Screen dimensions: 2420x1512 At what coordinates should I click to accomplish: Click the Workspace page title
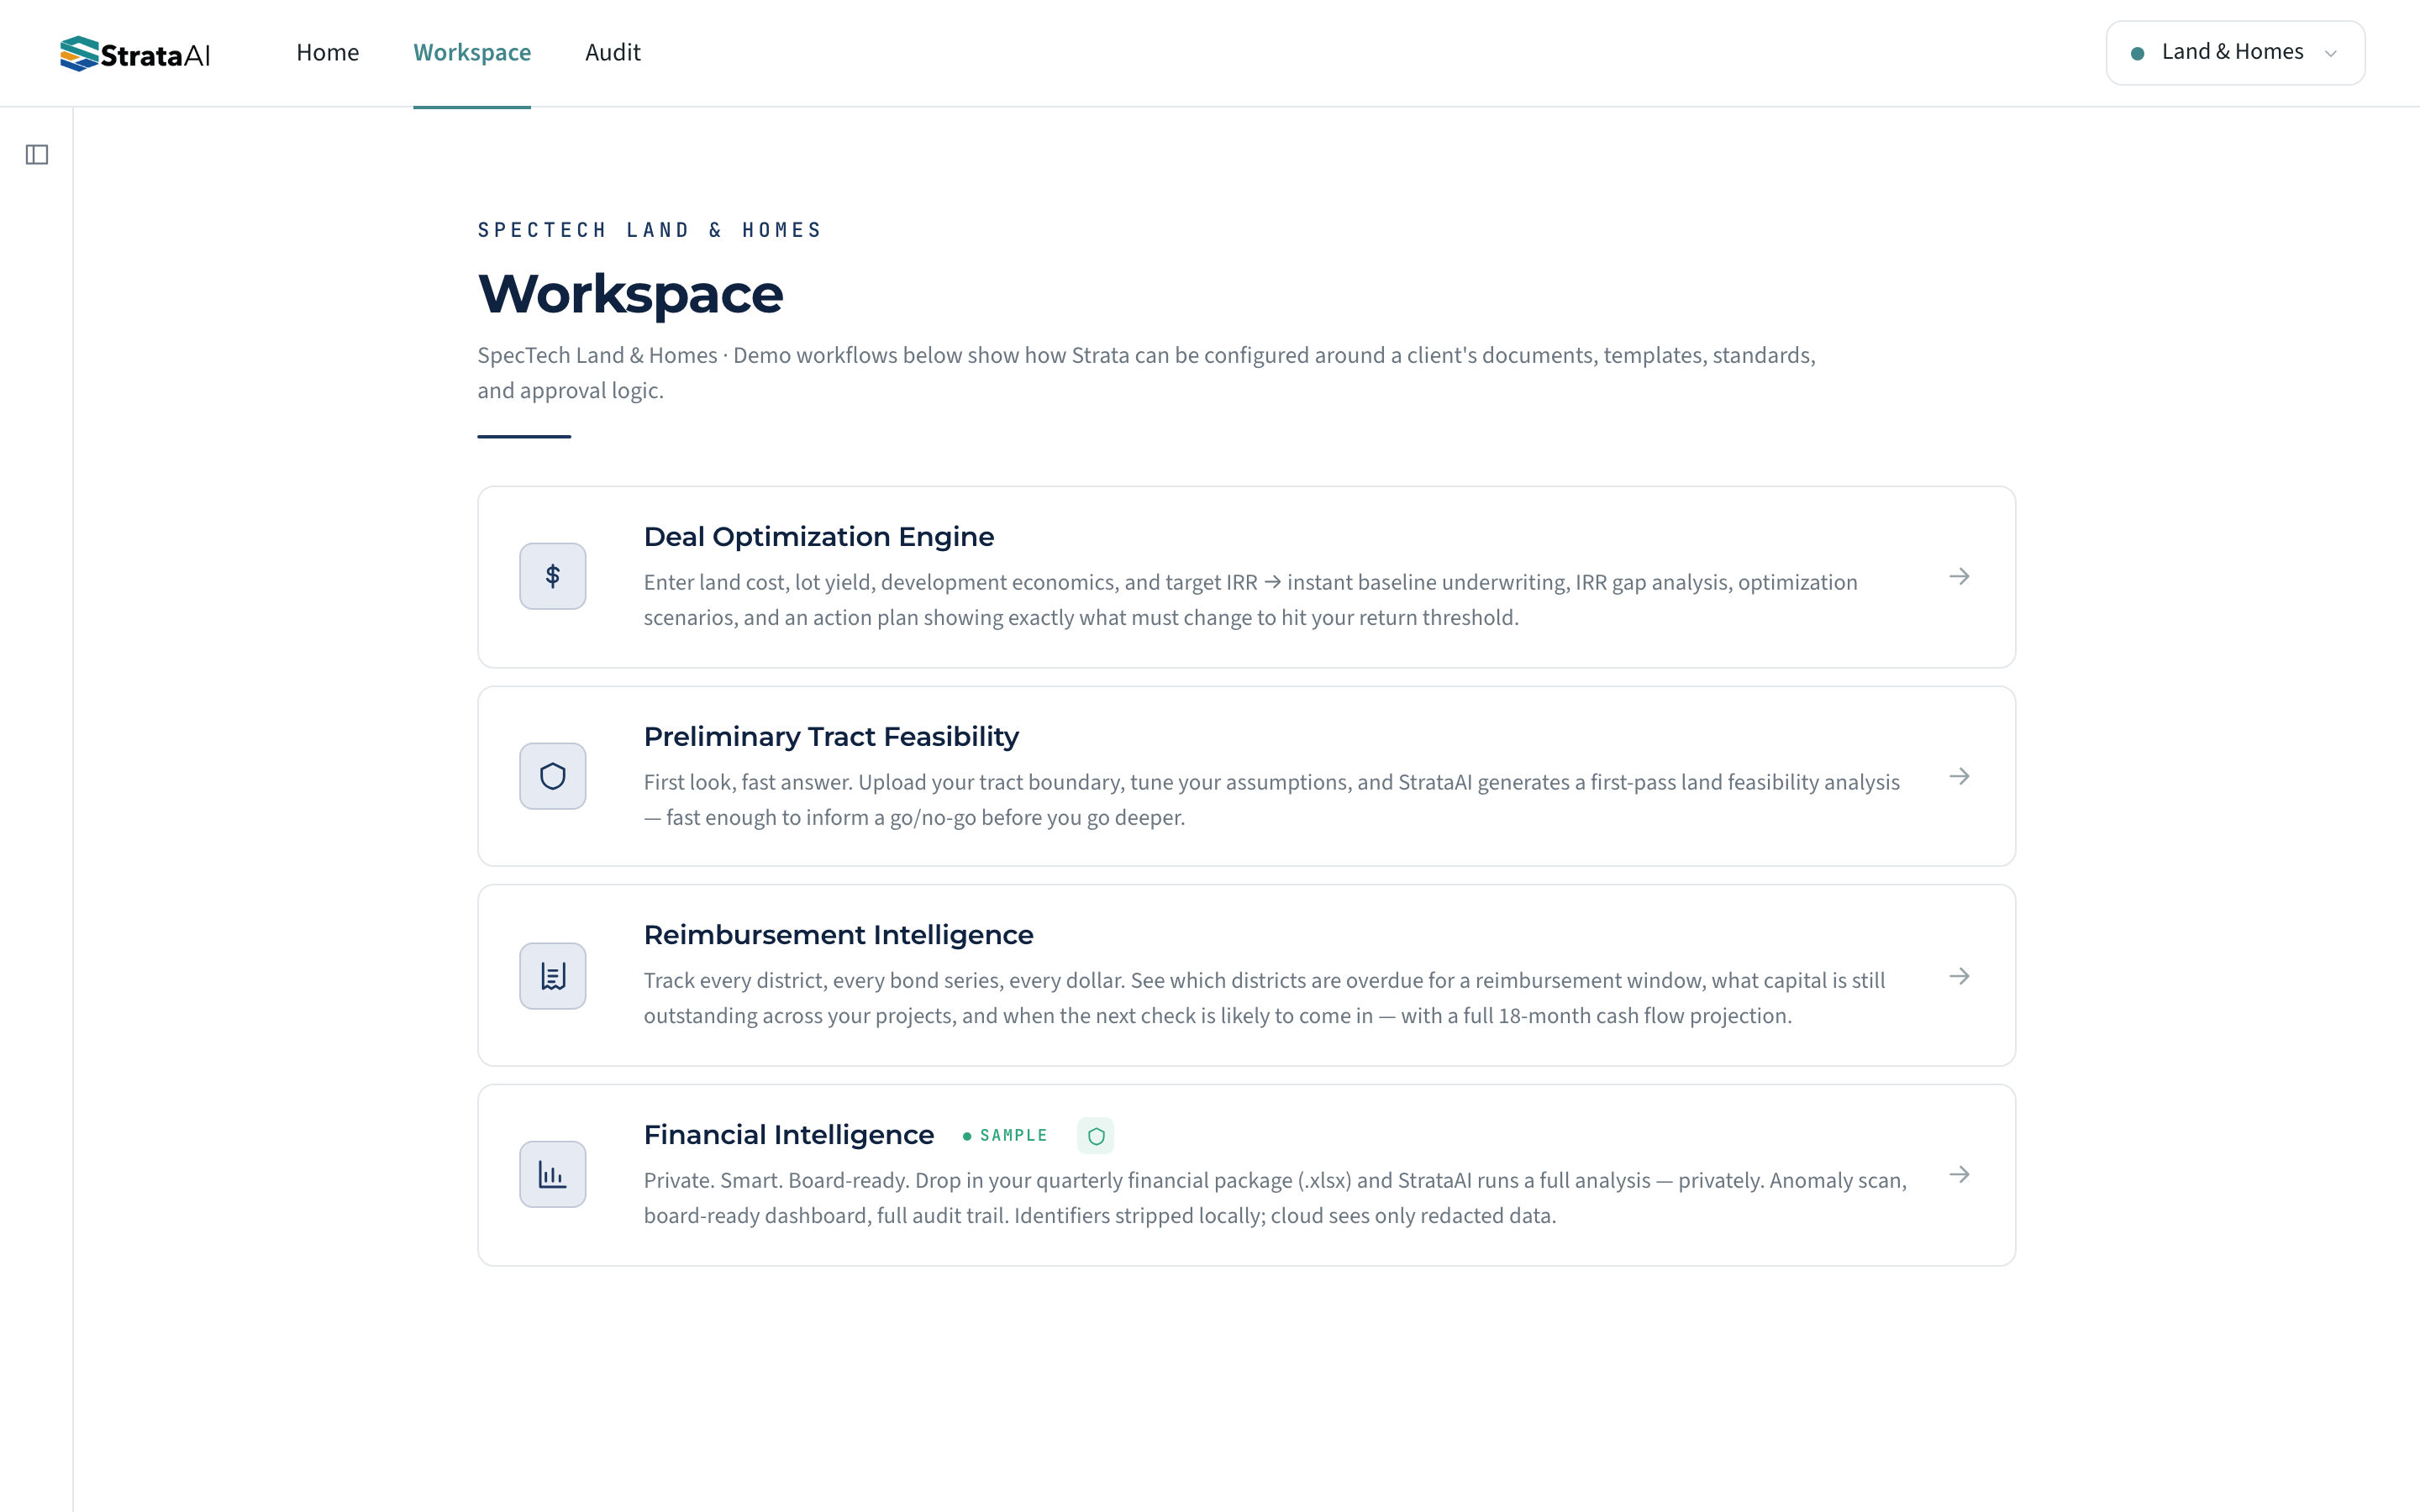point(630,294)
